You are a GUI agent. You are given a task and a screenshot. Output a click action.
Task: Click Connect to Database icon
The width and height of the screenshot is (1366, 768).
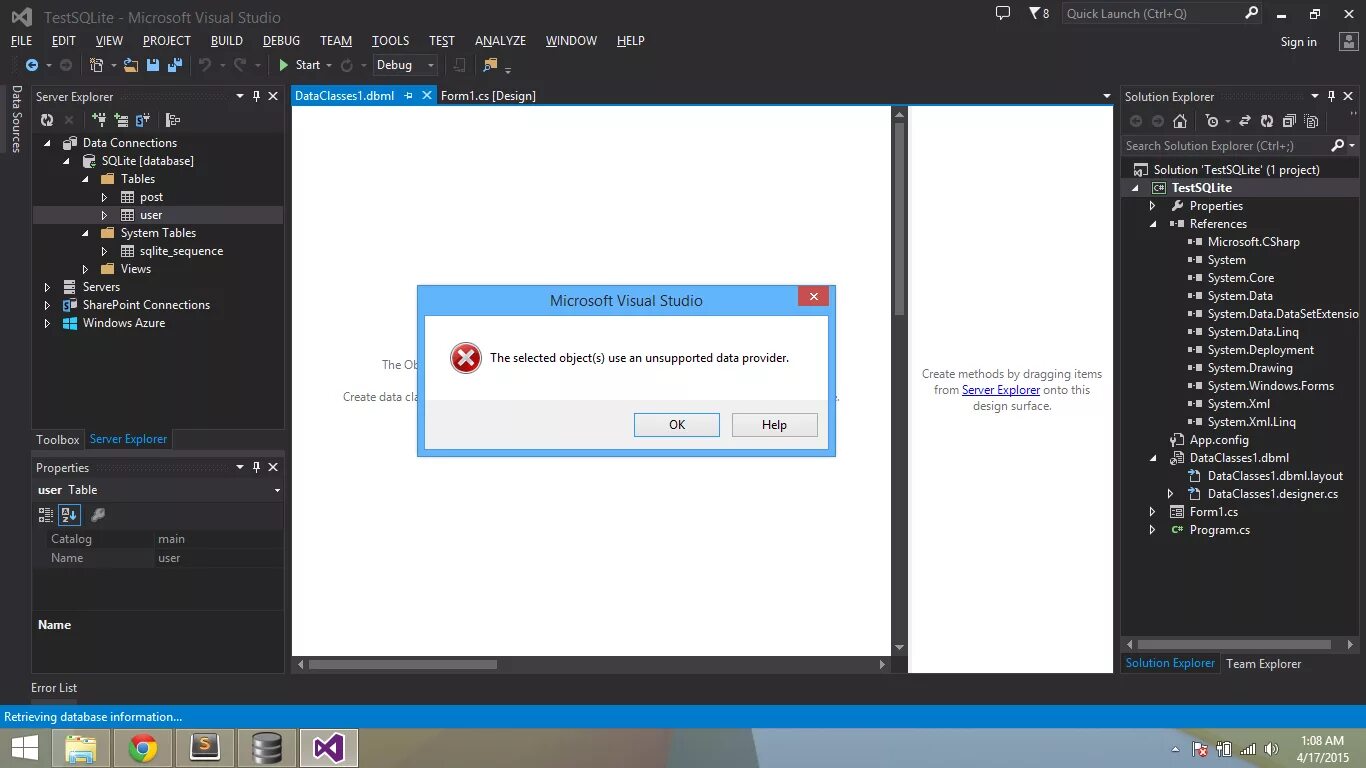(99, 120)
